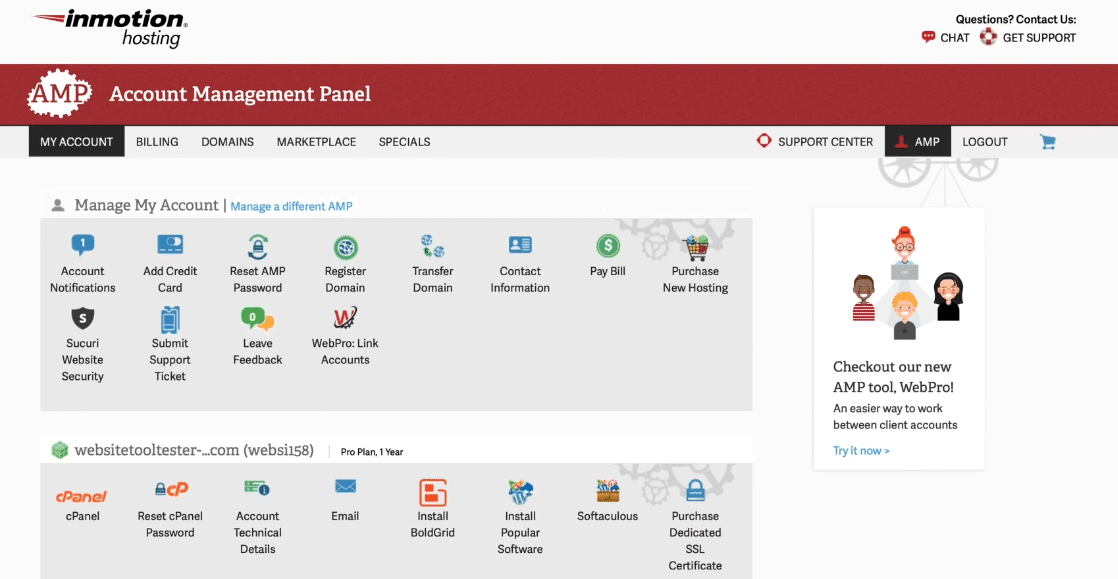Click the Install BoldGrid icon
The width and height of the screenshot is (1118, 579).
tap(433, 493)
